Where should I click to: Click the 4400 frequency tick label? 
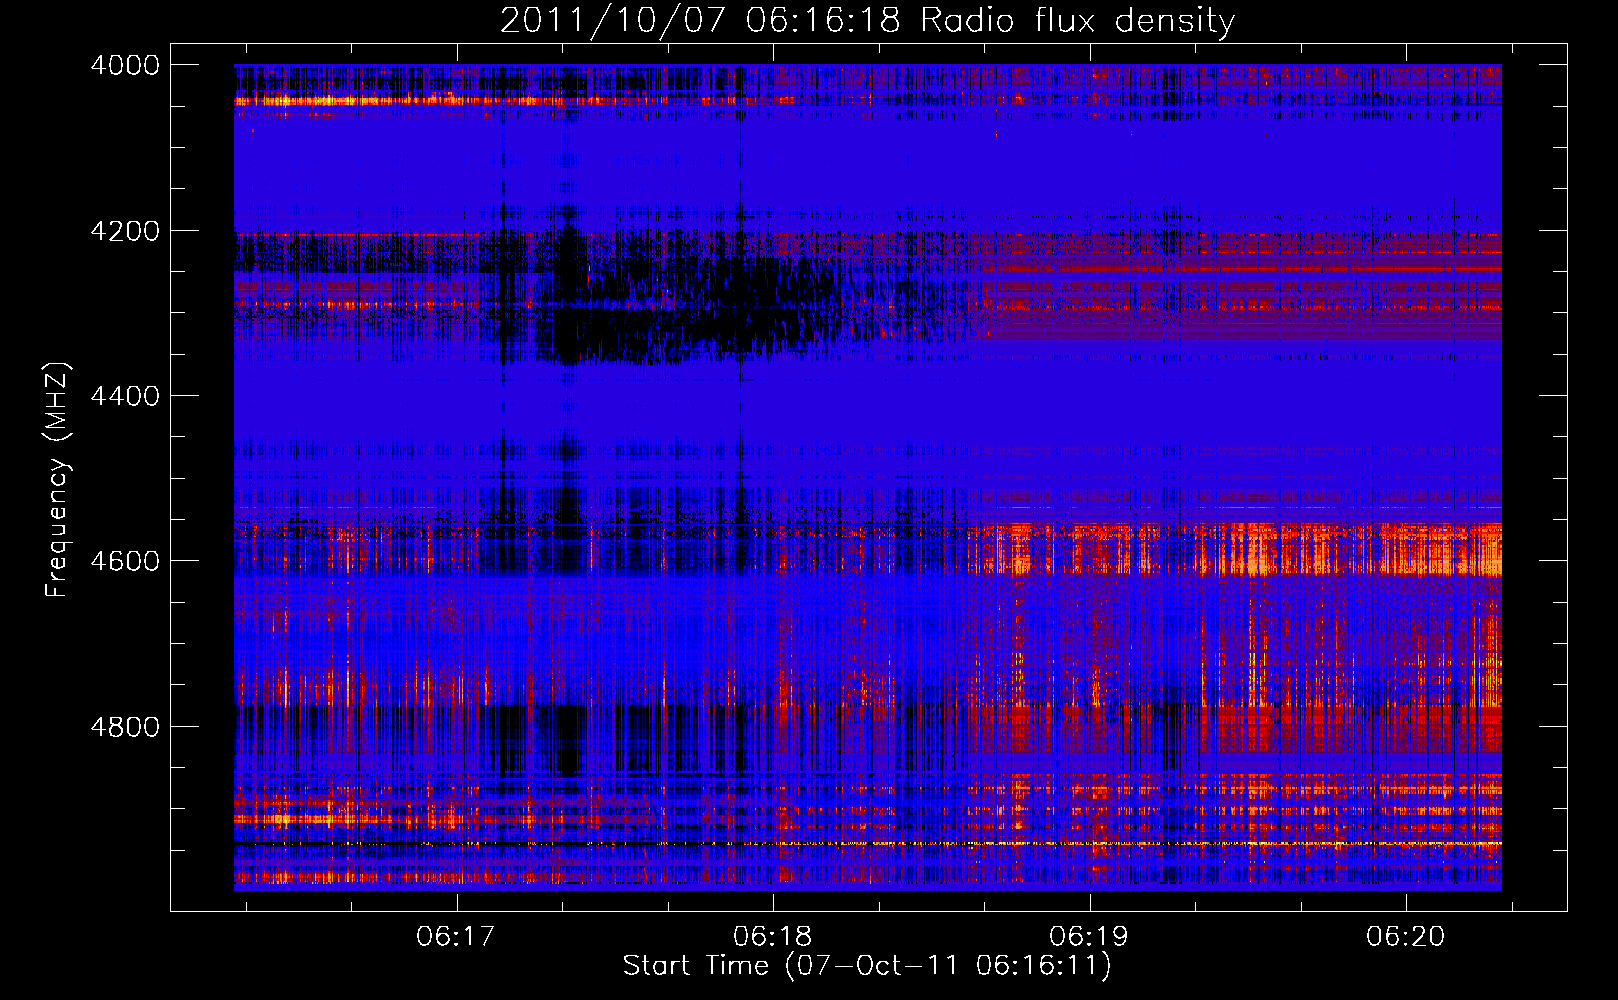coord(125,396)
